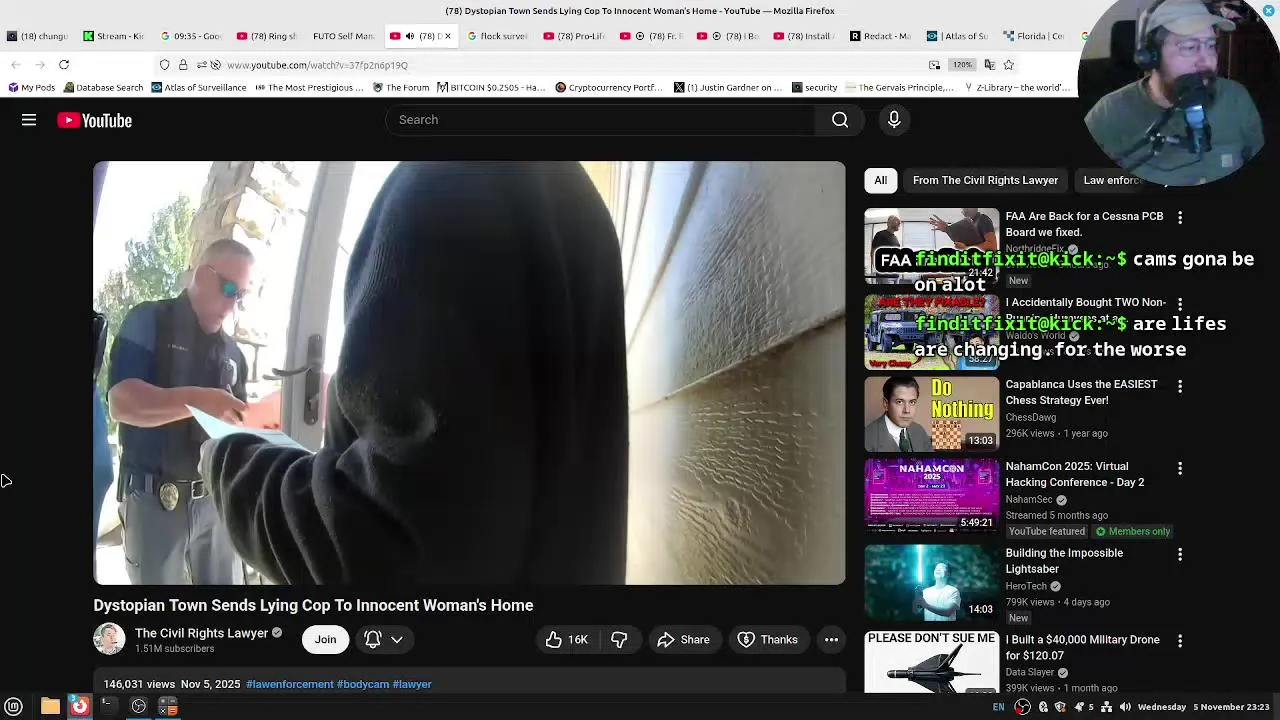1280x720 pixels.
Task: Send a Thanks to the creator
Action: tap(768, 640)
